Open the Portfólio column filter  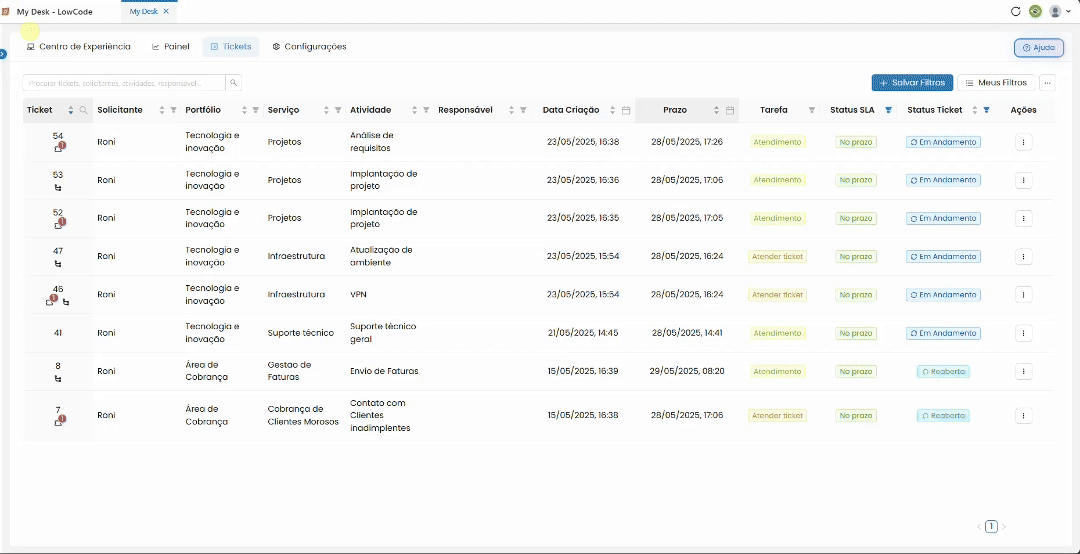point(256,110)
